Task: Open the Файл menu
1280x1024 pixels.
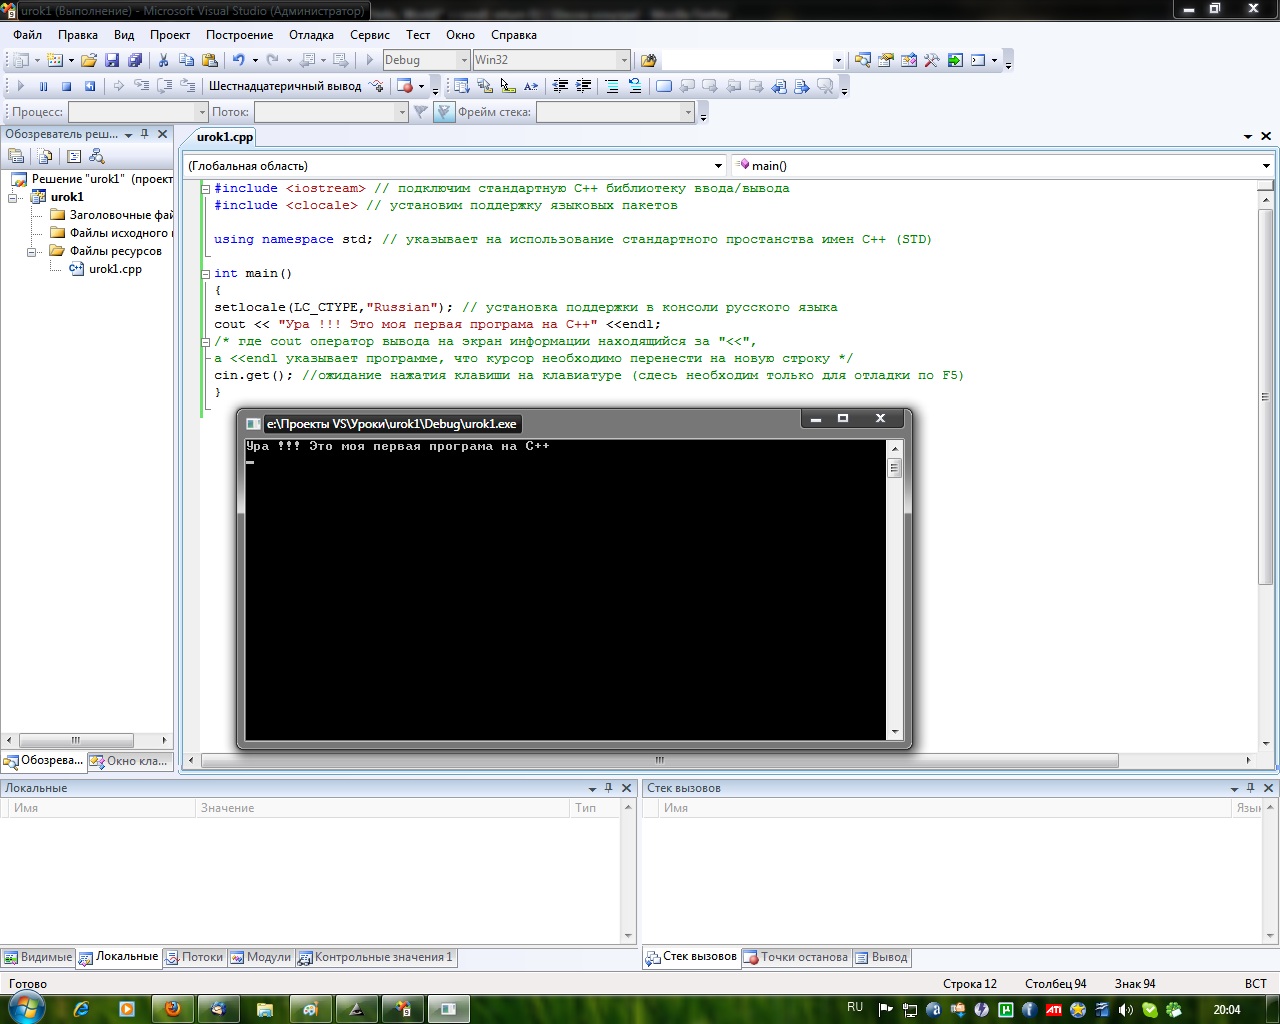Action: (x=28, y=35)
